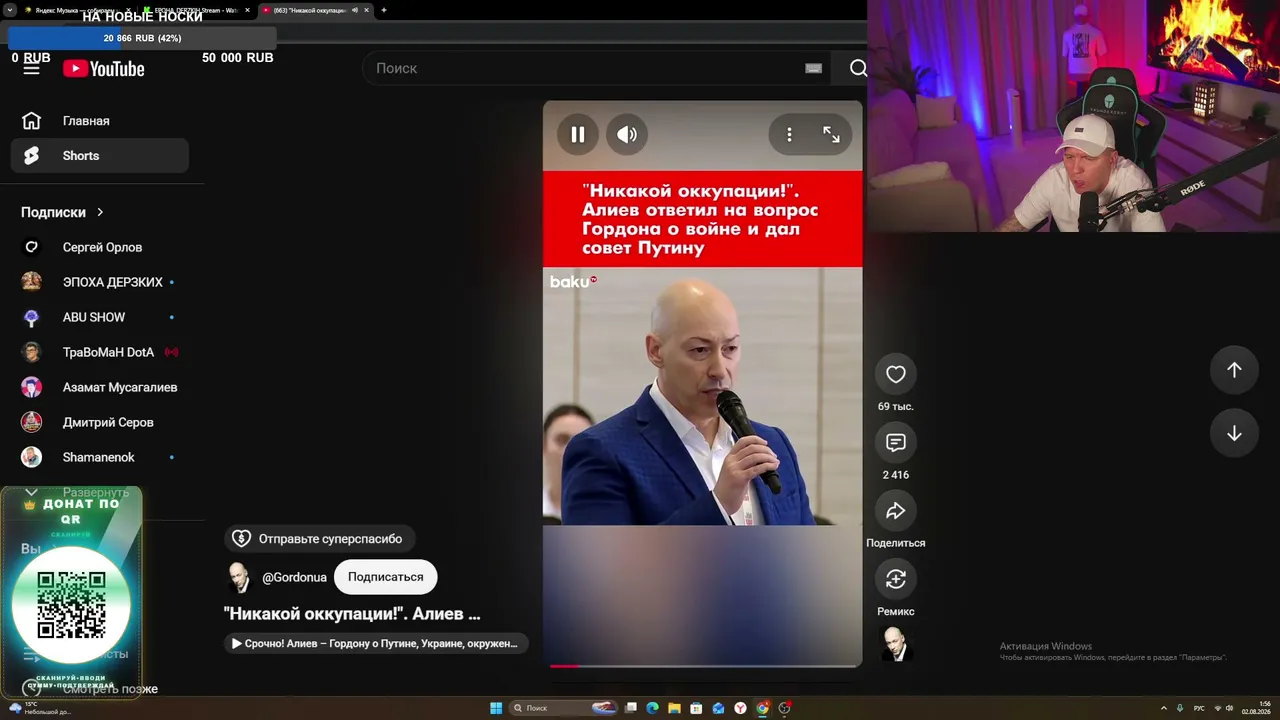Open the @Gordonua channel link
The image size is (1280, 720).
294,577
